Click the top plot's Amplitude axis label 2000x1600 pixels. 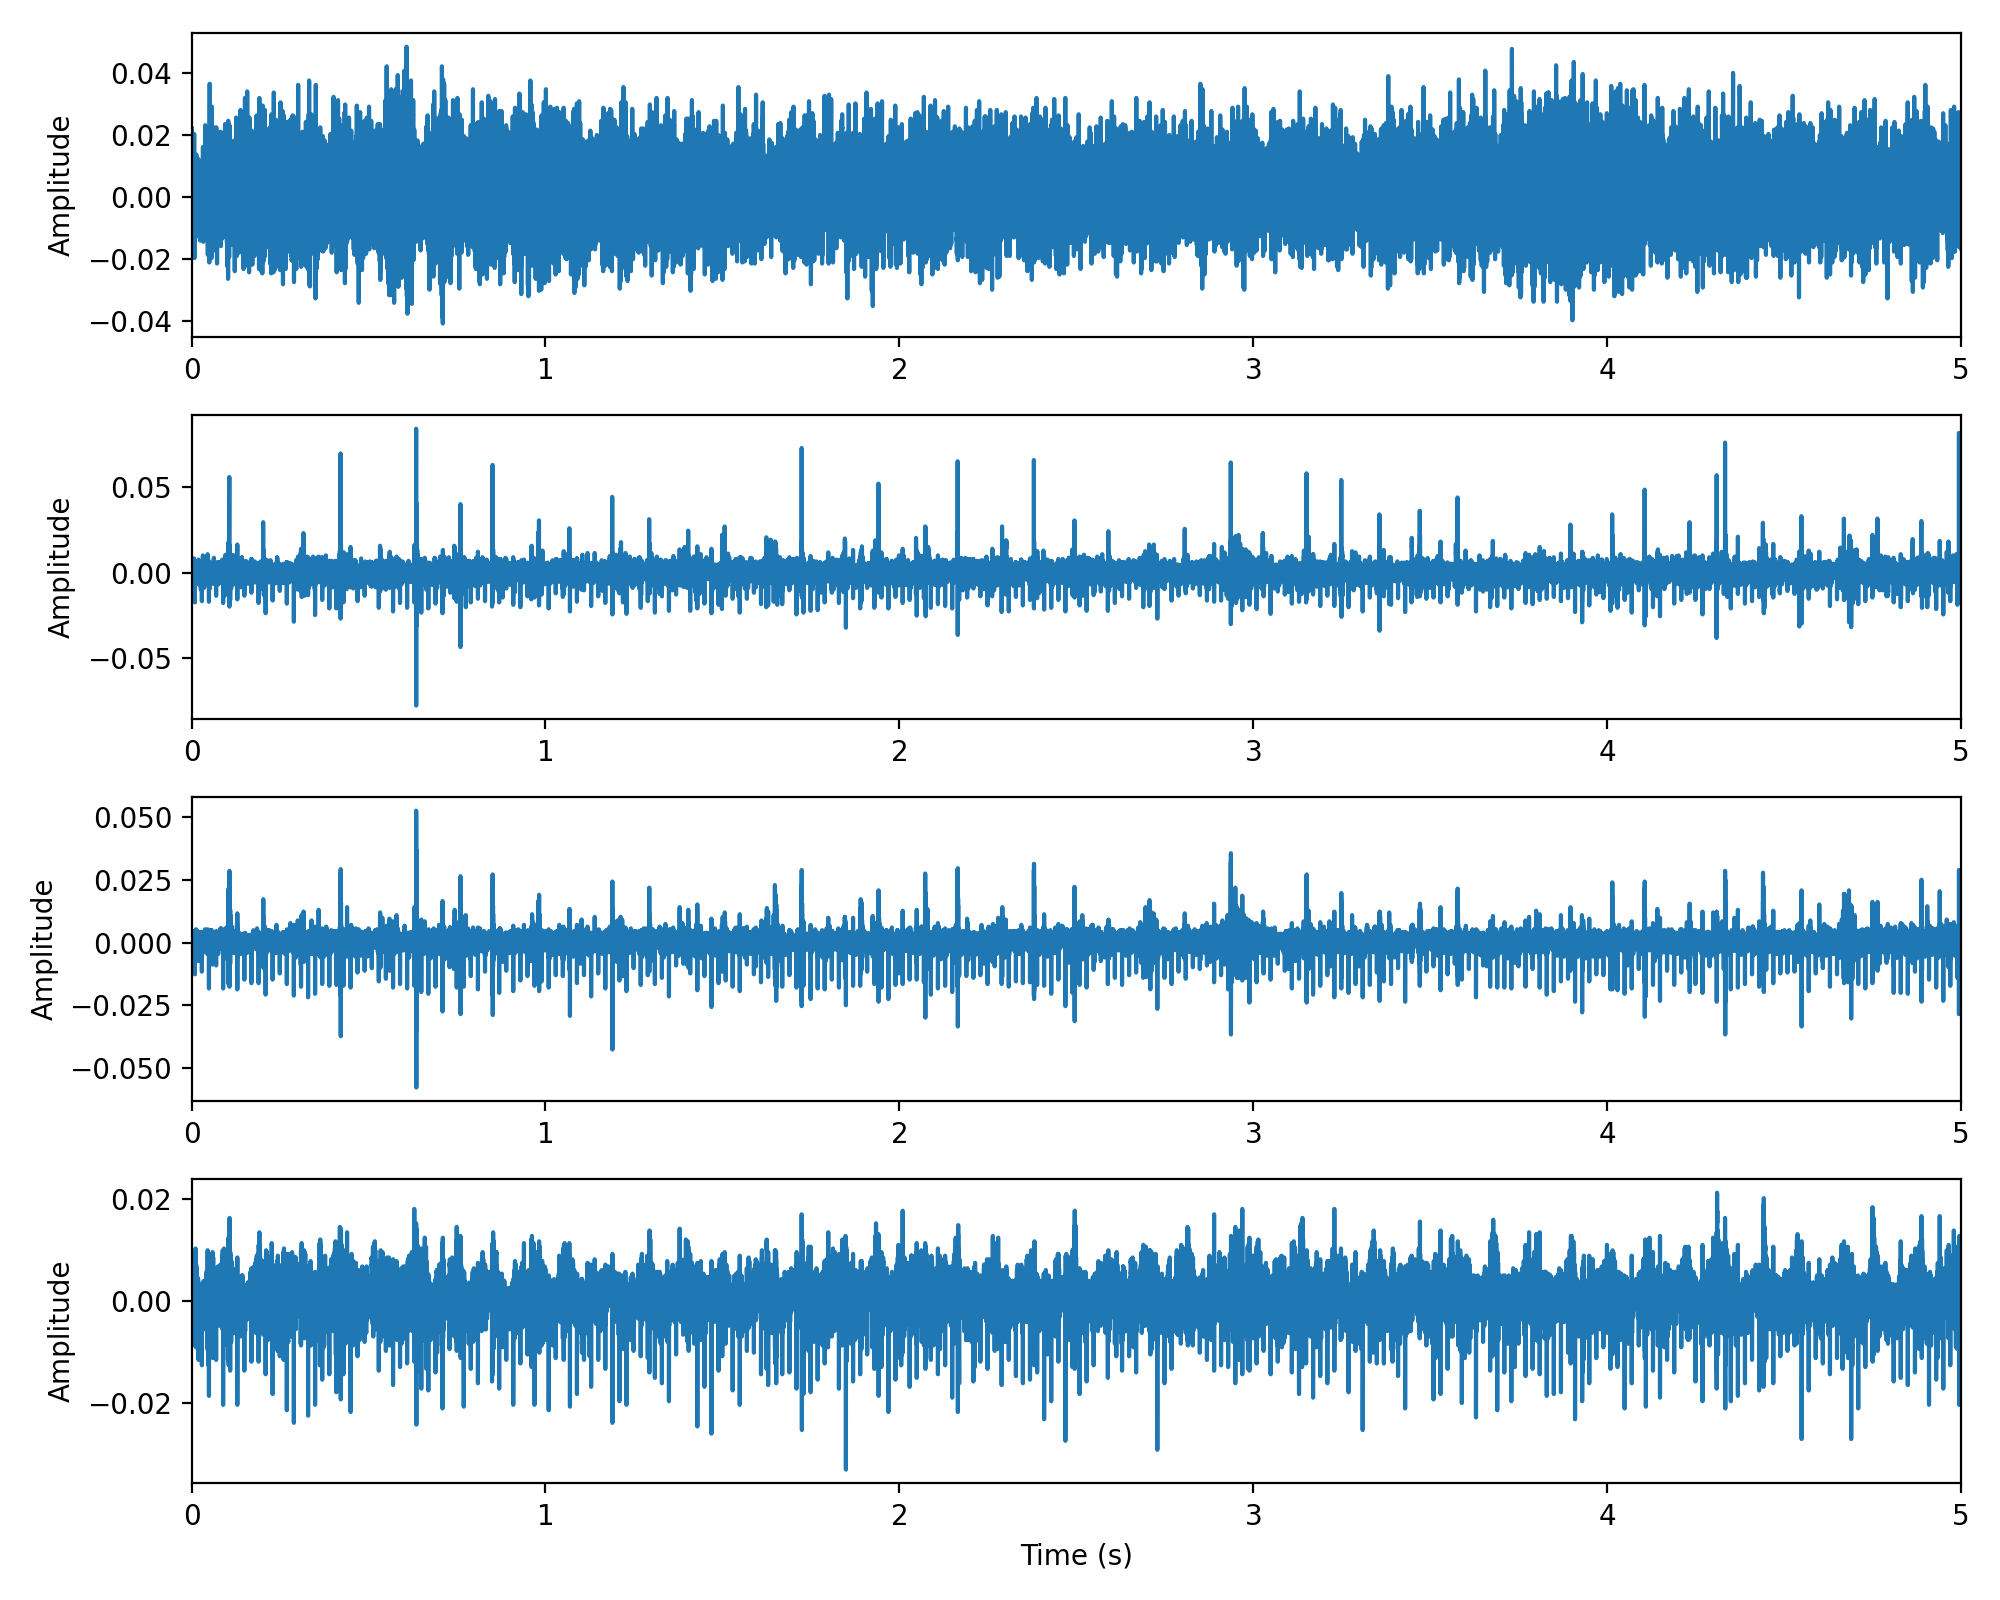tap(60, 186)
